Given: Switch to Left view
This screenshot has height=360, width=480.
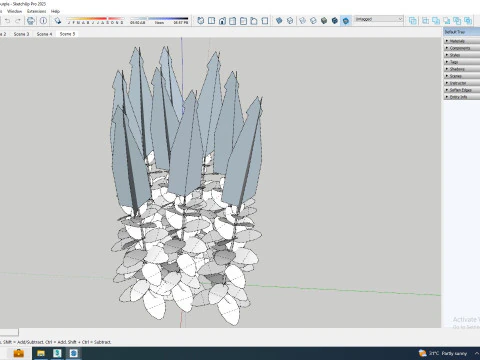Looking at the screenshot, I should 254,21.
